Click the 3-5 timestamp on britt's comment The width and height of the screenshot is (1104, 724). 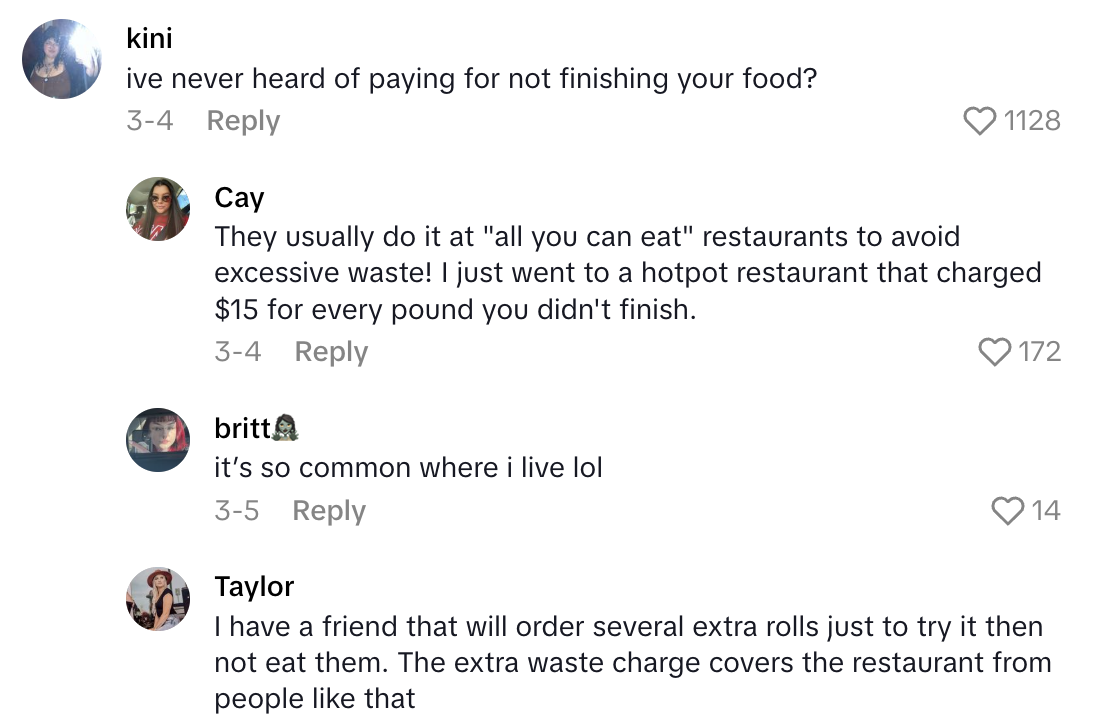coord(237,510)
